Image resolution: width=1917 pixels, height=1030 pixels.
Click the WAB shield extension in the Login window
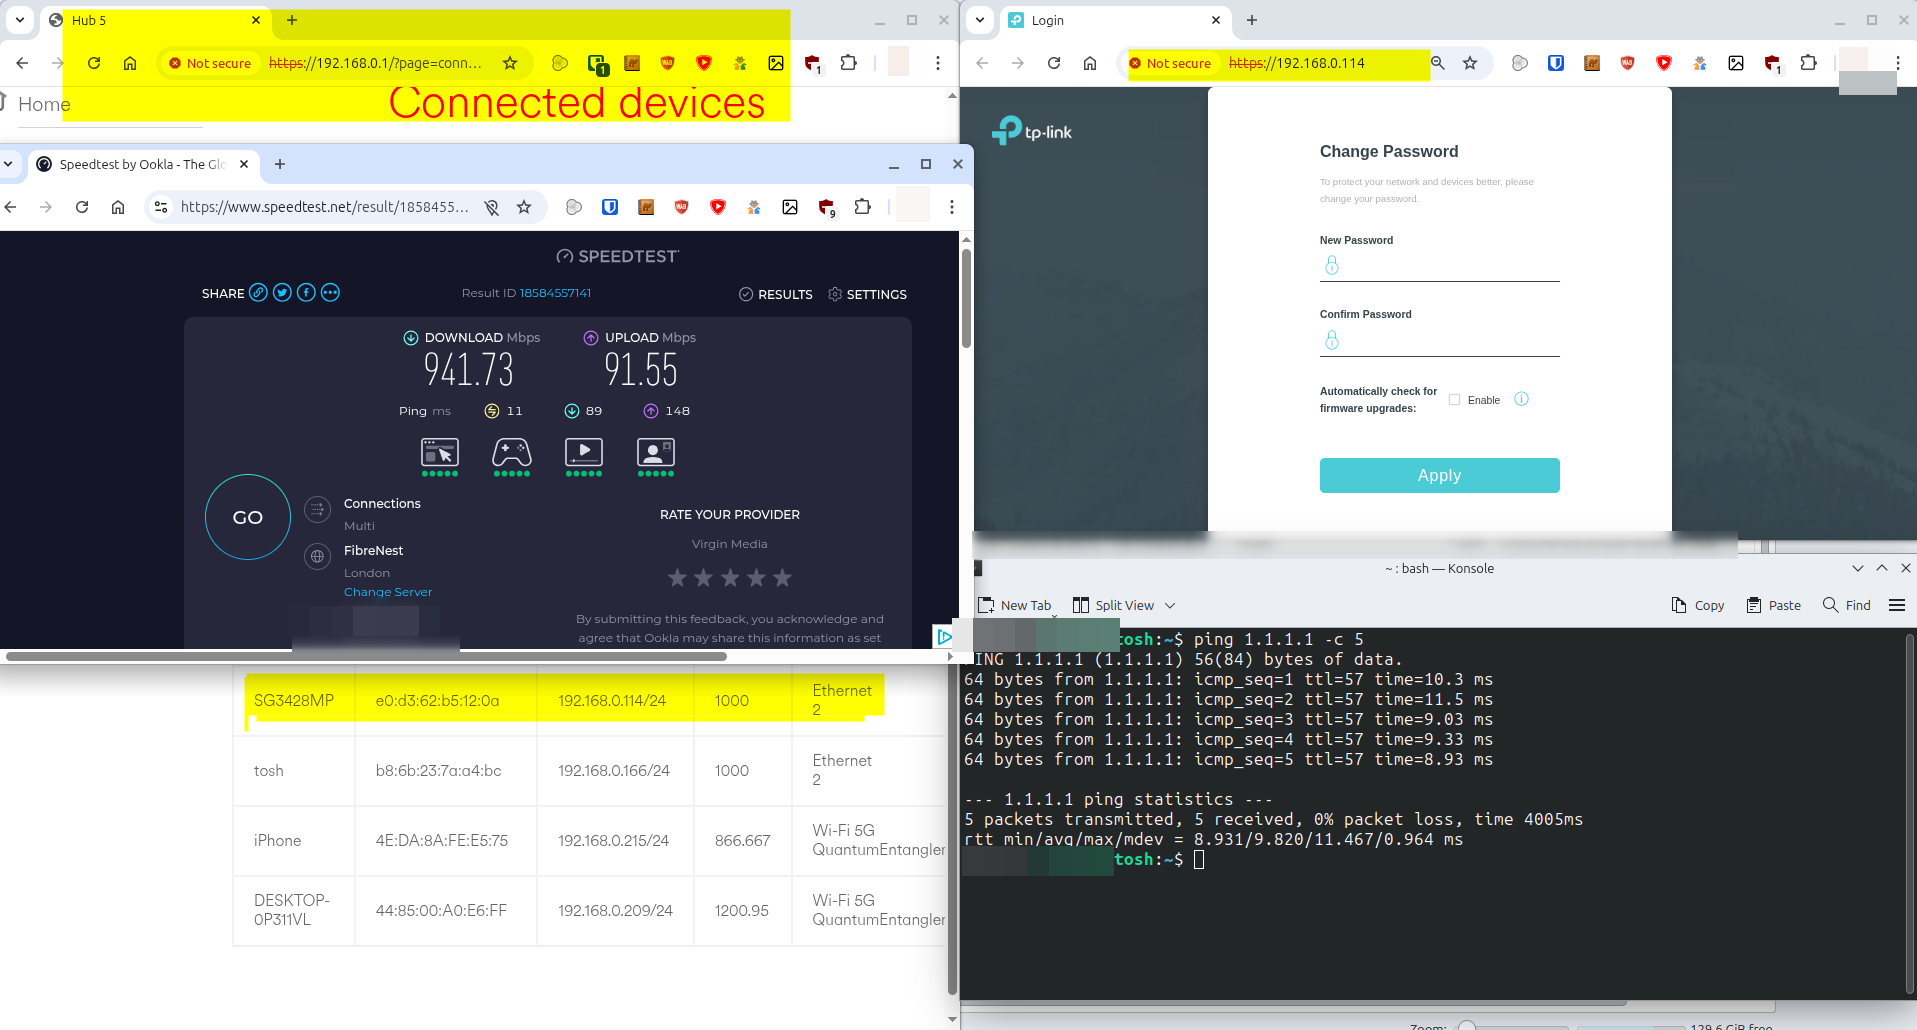tap(1628, 63)
